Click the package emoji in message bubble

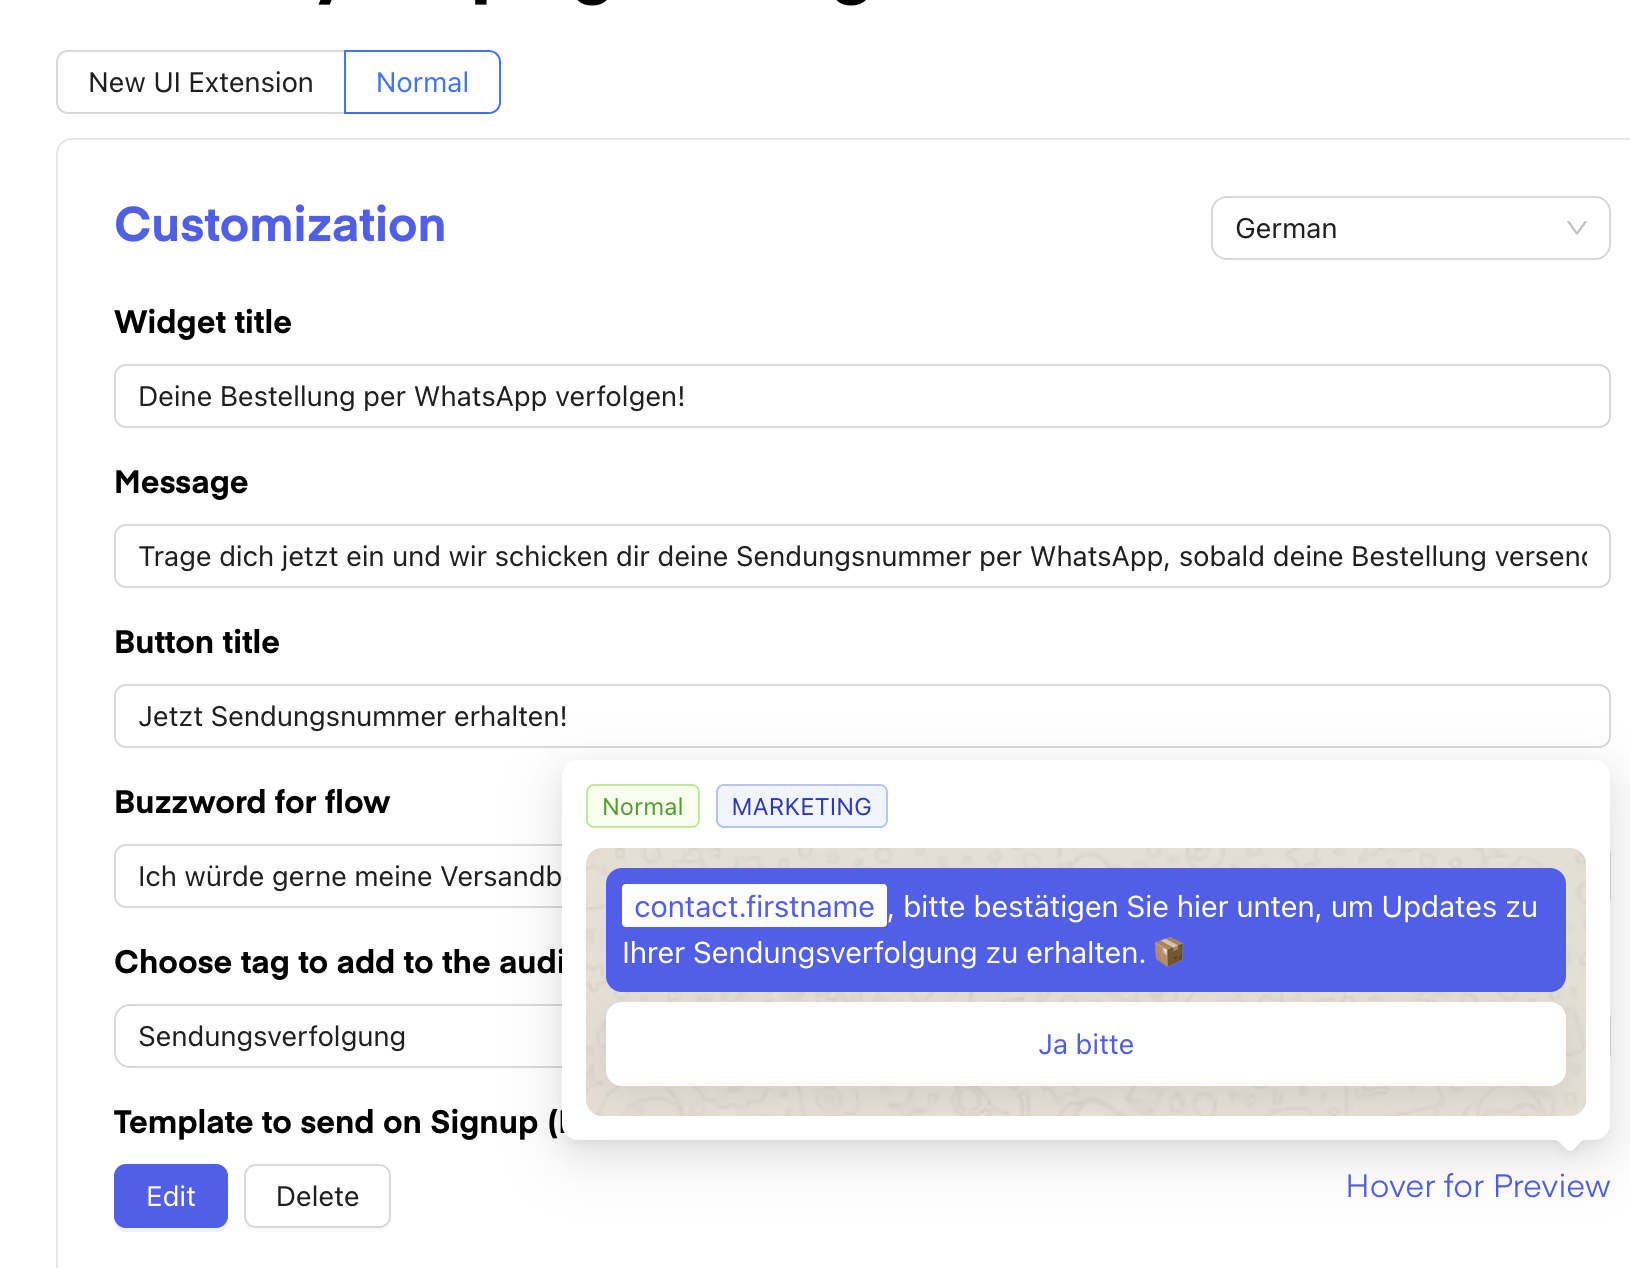click(x=1169, y=952)
